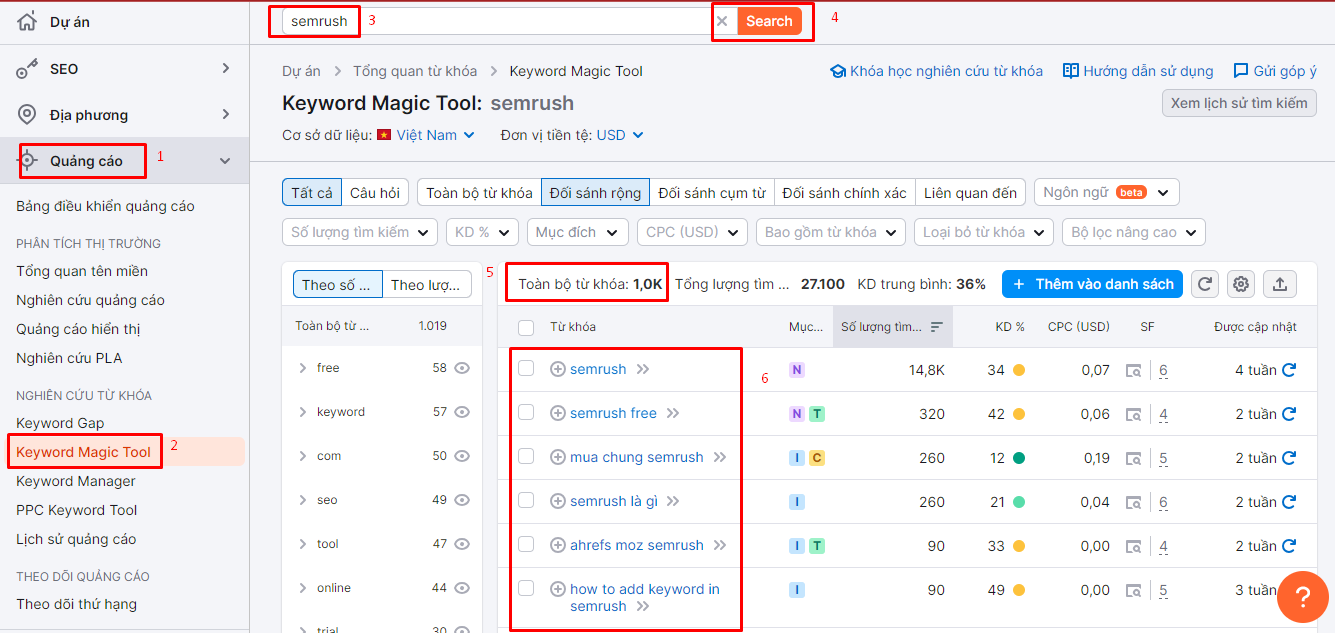Check the box for semrush free row
The image size is (1335, 633).
(x=526, y=413)
